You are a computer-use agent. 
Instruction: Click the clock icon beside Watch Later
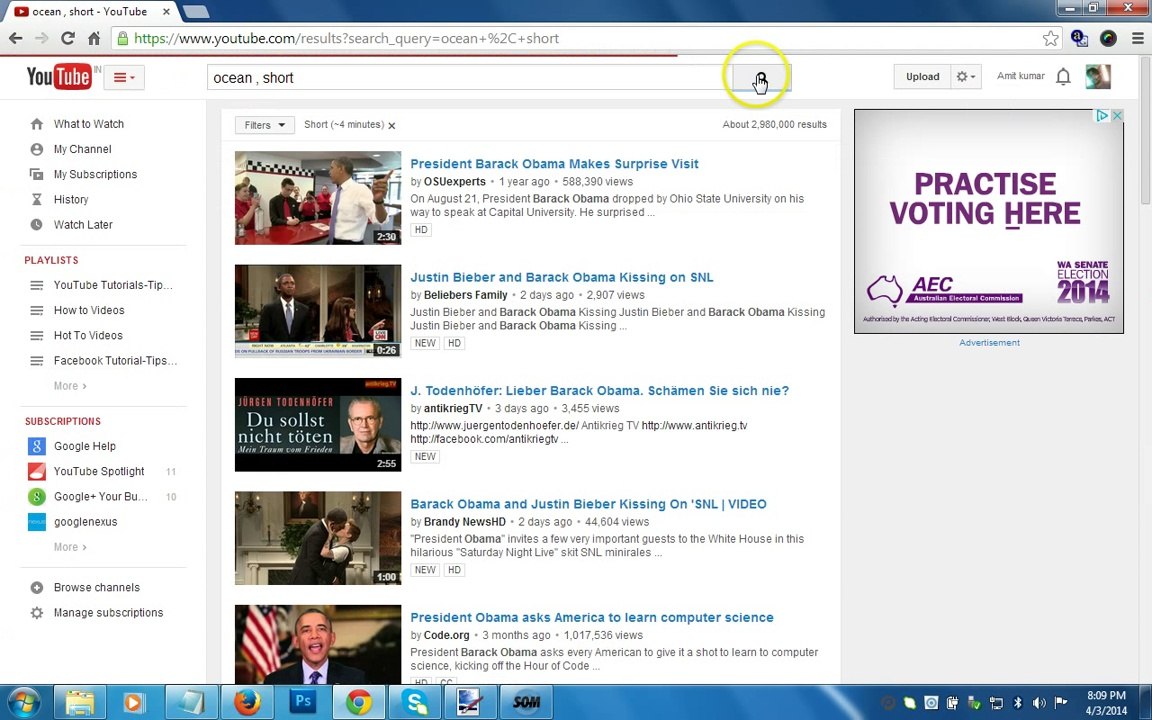click(x=37, y=225)
